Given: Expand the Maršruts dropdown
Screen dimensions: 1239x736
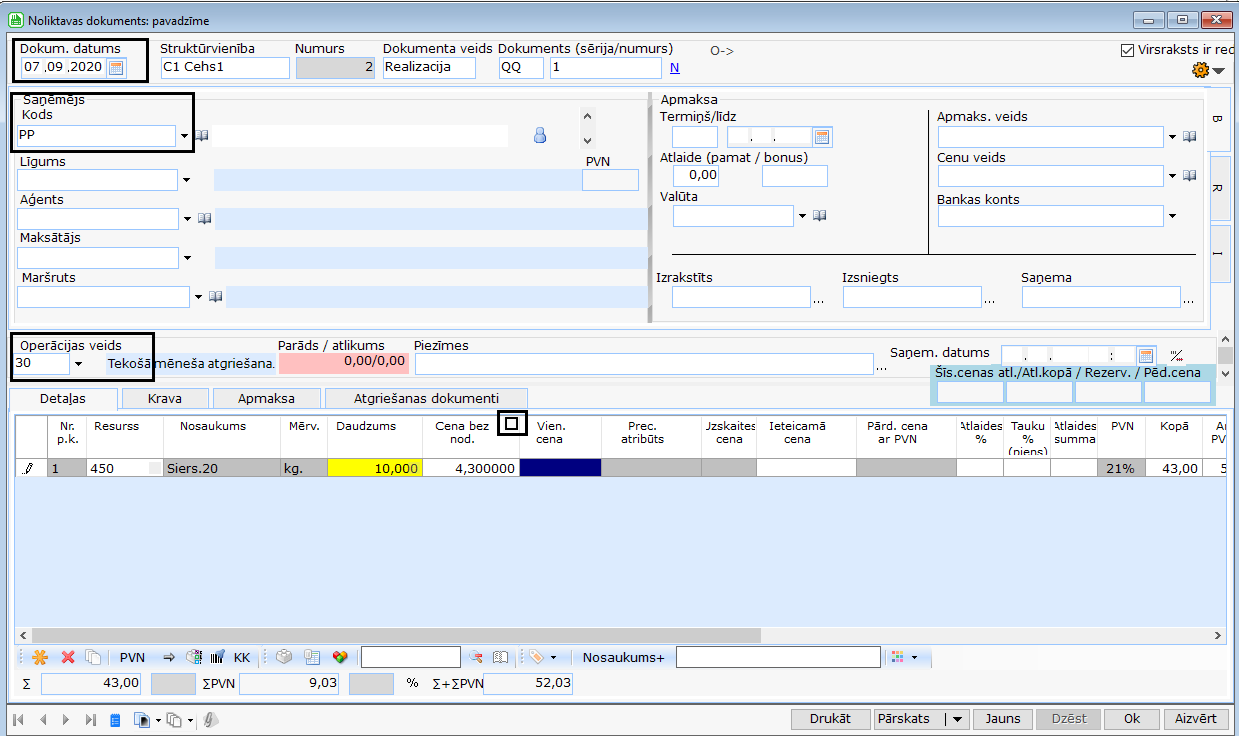Looking at the screenshot, I should pos(198,297).
